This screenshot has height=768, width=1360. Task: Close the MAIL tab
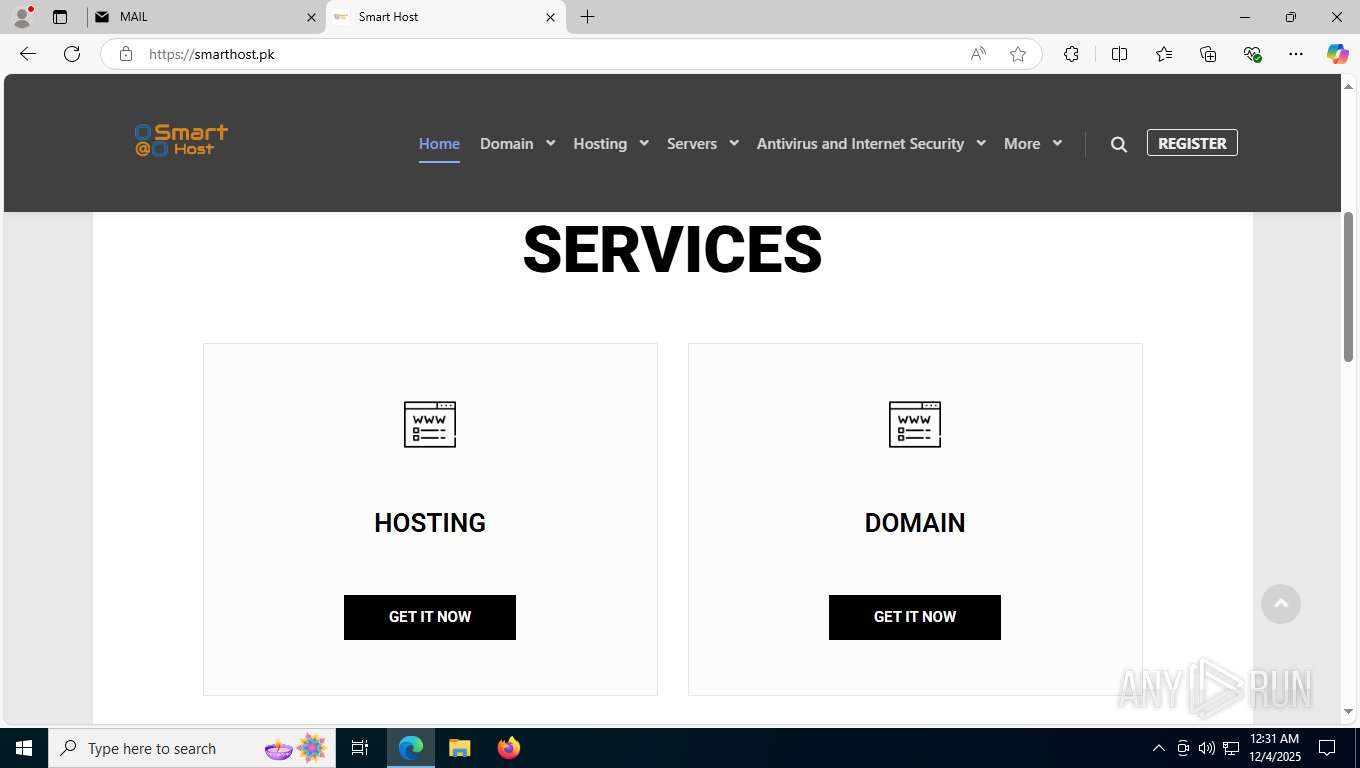coord(311,17)
